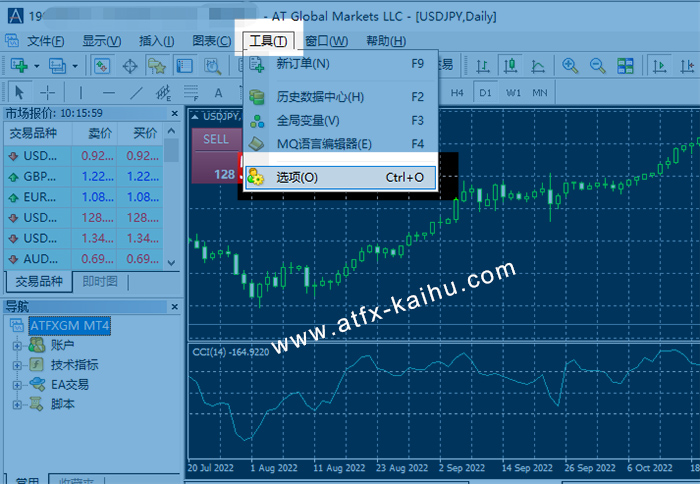Toggle the Navigator star-folder icon
Image resolution: width=700 pixels, height=484 pixels.
click(x=157, y=66)
